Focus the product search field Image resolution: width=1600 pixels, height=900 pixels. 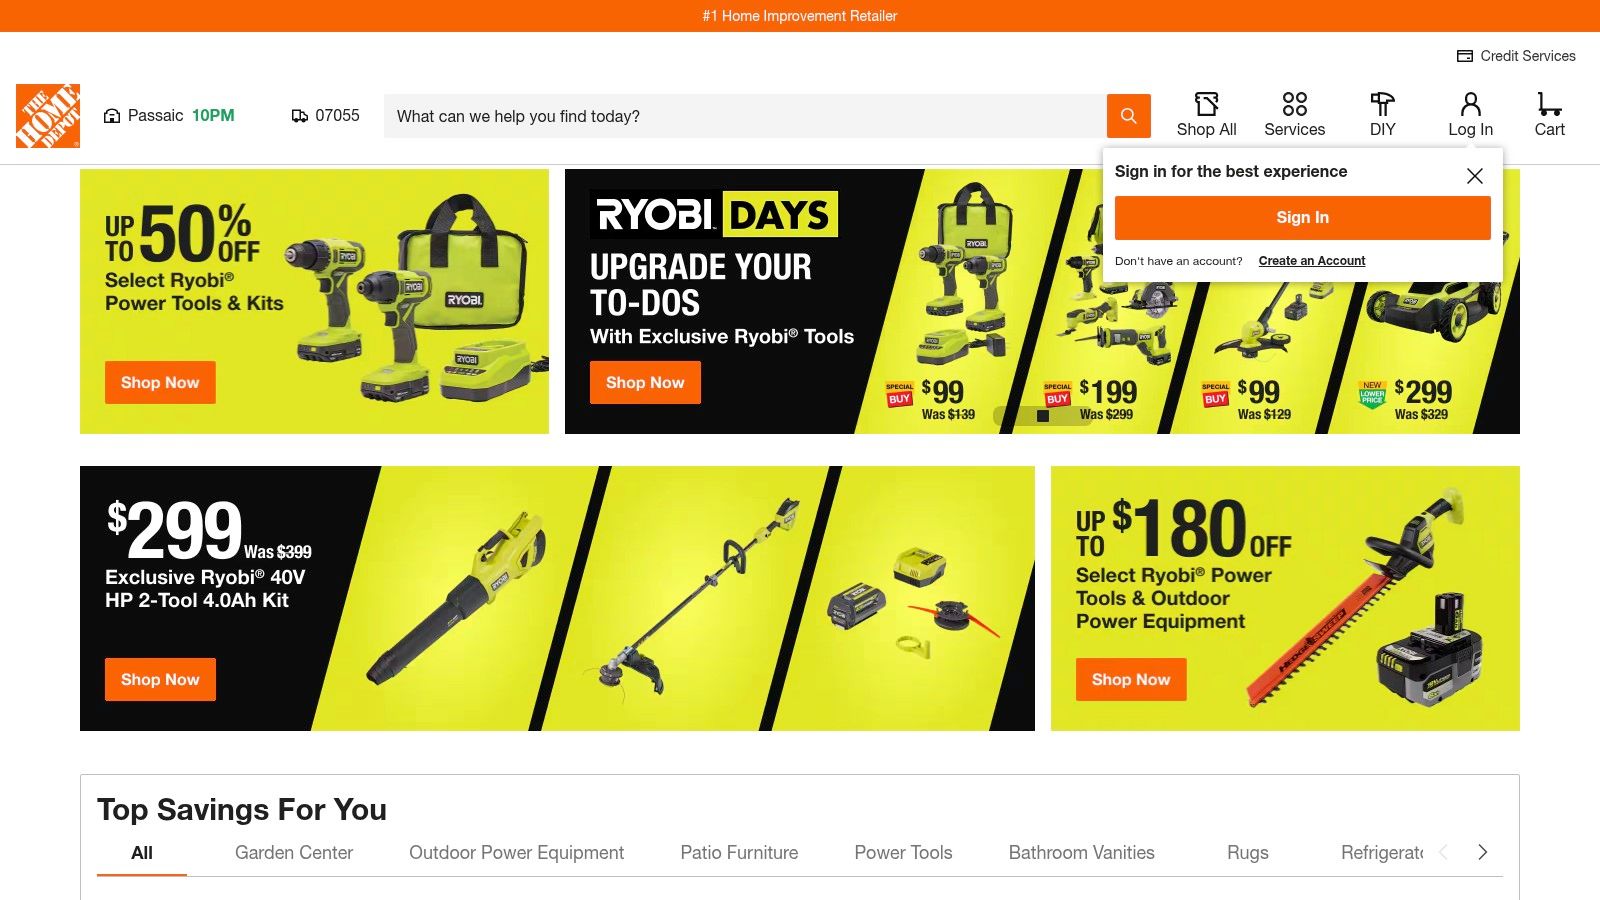745,116
